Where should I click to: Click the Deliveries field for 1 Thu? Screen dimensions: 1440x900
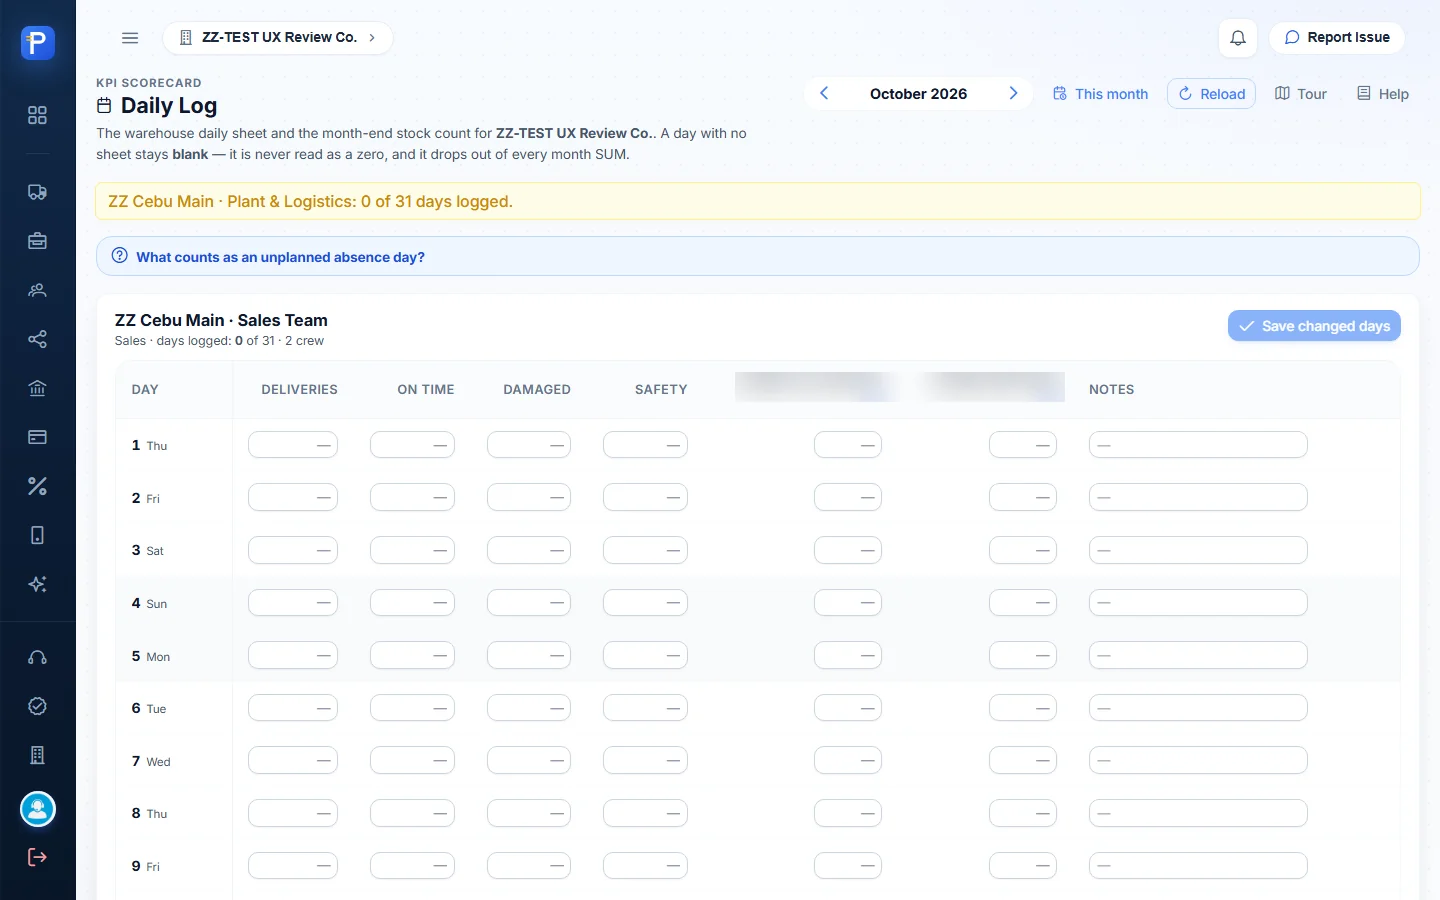tap(293, 445)
